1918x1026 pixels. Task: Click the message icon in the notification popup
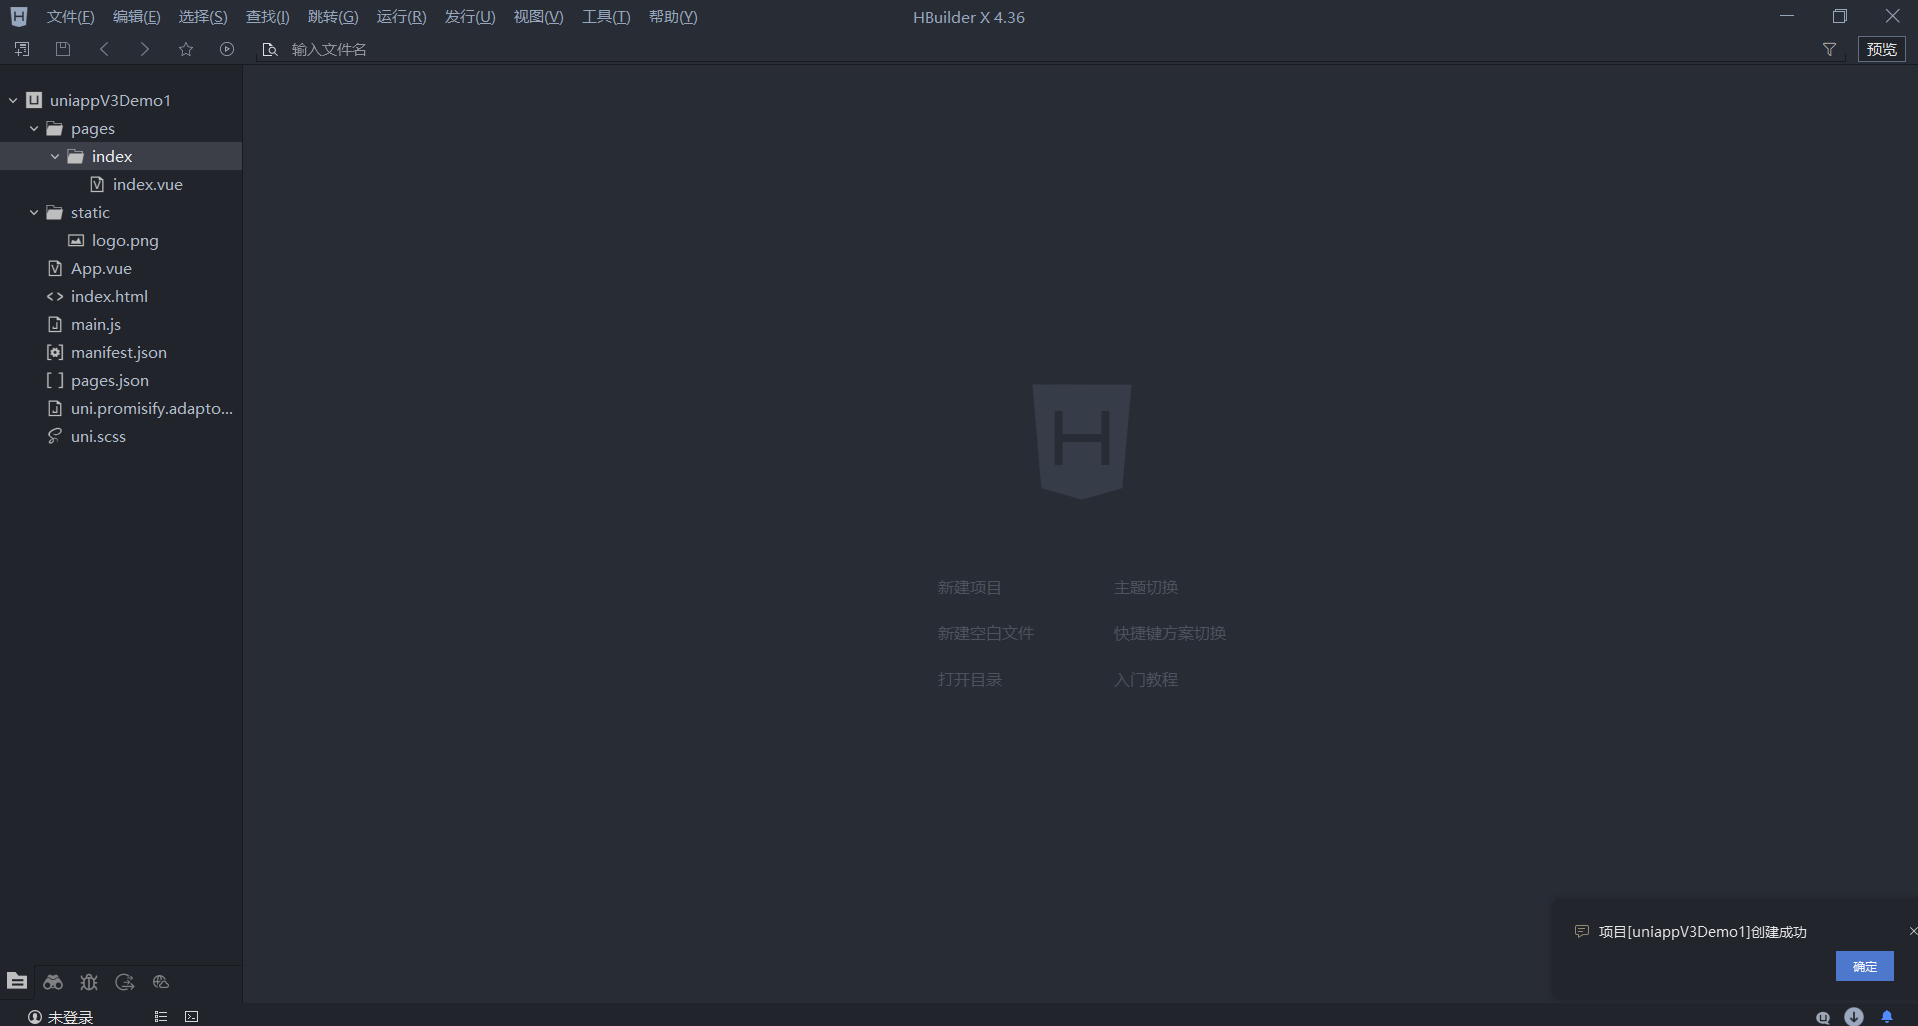coord(1582,931)
